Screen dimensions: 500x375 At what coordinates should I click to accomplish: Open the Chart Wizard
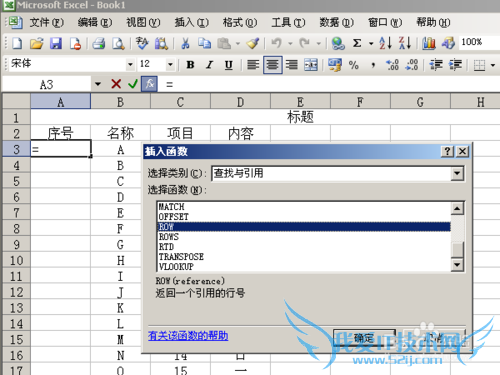click(x=429, y=43)
